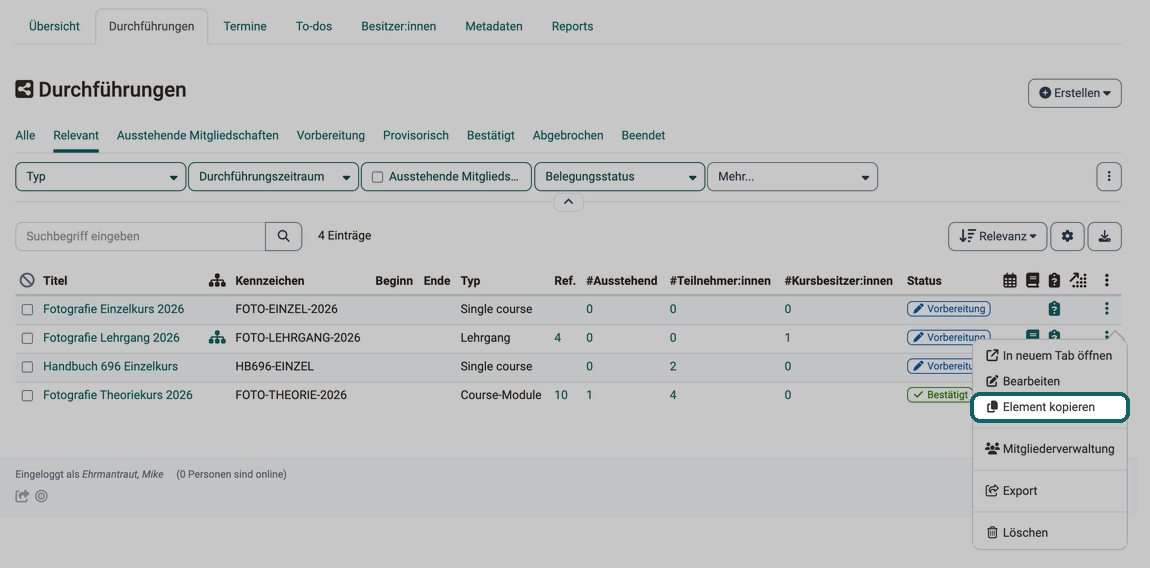This screenshot has height=568, width=1150.
Task: Open the Fotografie Theoriekurs 2026 link
Action: (x=118, y=396)
